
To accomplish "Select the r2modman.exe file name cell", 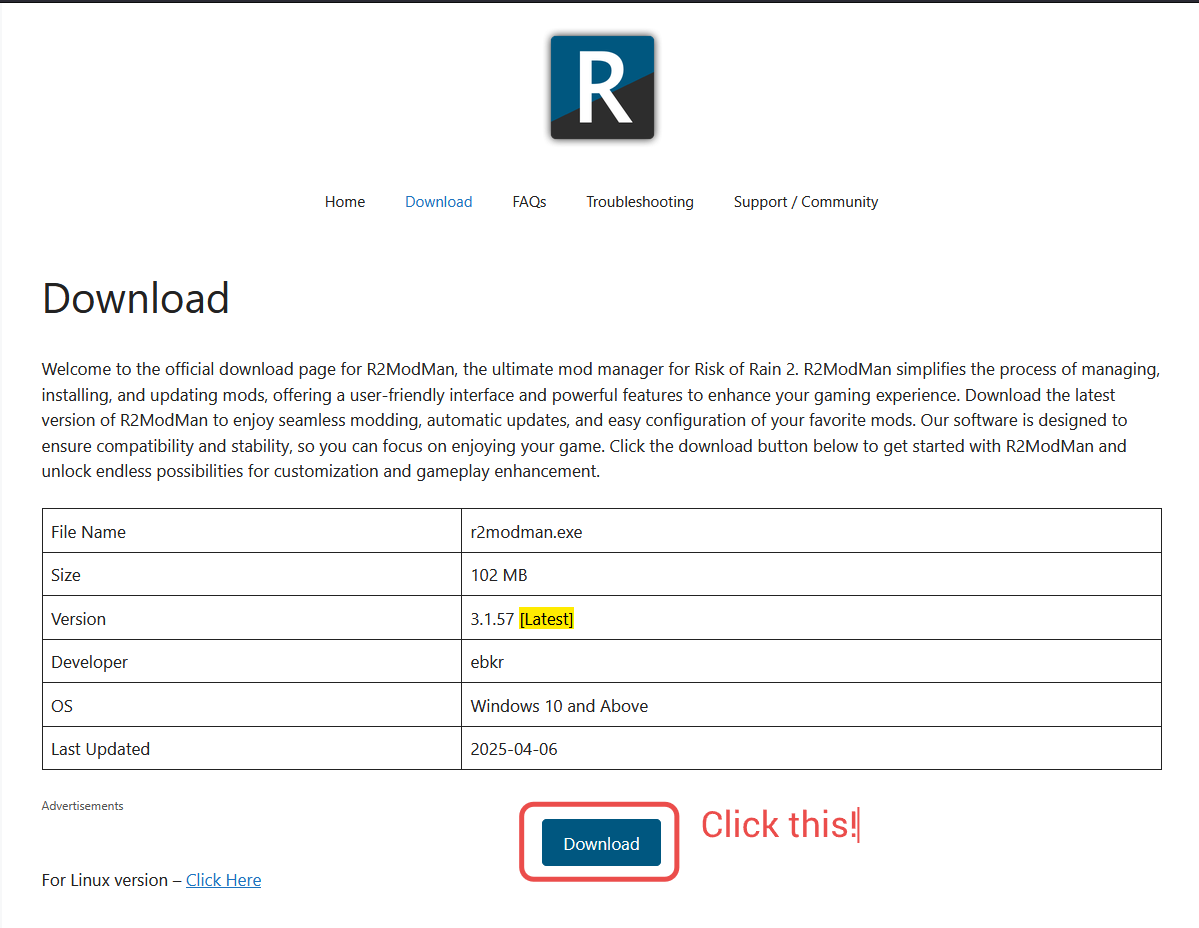I will [526, 532].
